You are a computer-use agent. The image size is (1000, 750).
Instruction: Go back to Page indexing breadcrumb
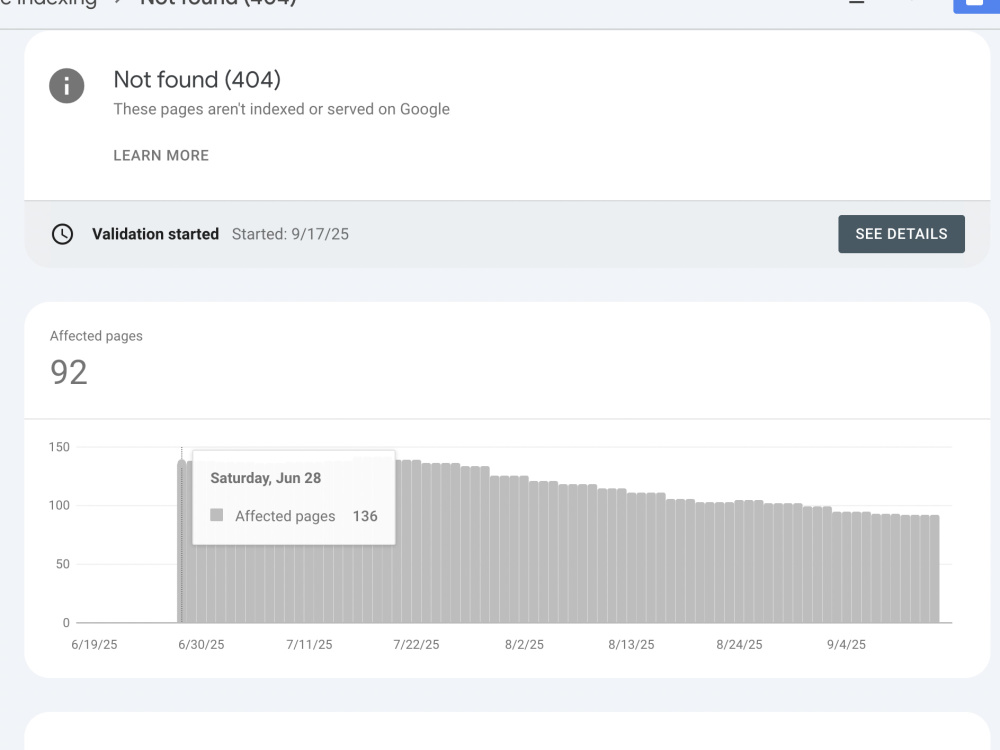(x=48, y=3)
